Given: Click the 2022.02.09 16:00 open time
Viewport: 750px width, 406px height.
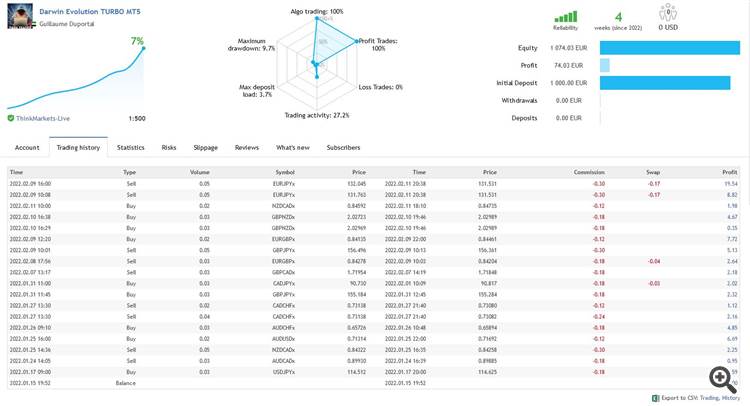Looking at the screenshot, I should click(x=30, y=184).
